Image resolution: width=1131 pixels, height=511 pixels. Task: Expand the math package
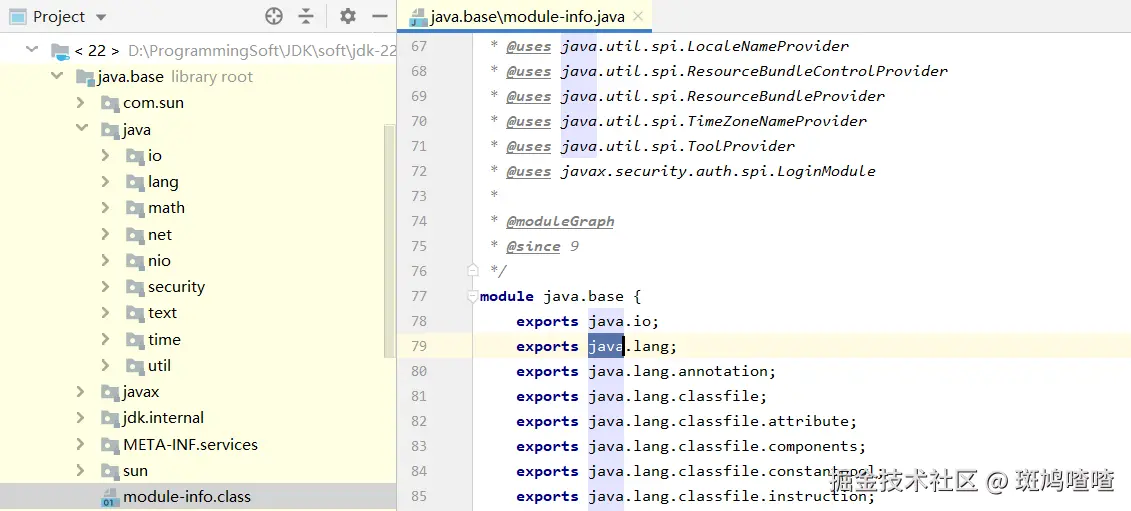click(105, 208)
